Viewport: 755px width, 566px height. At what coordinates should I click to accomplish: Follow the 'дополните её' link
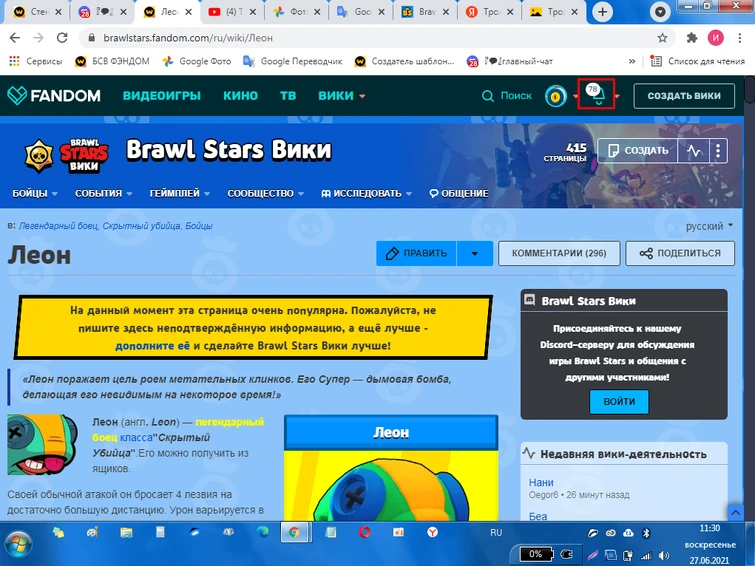(x=153, y=346)
